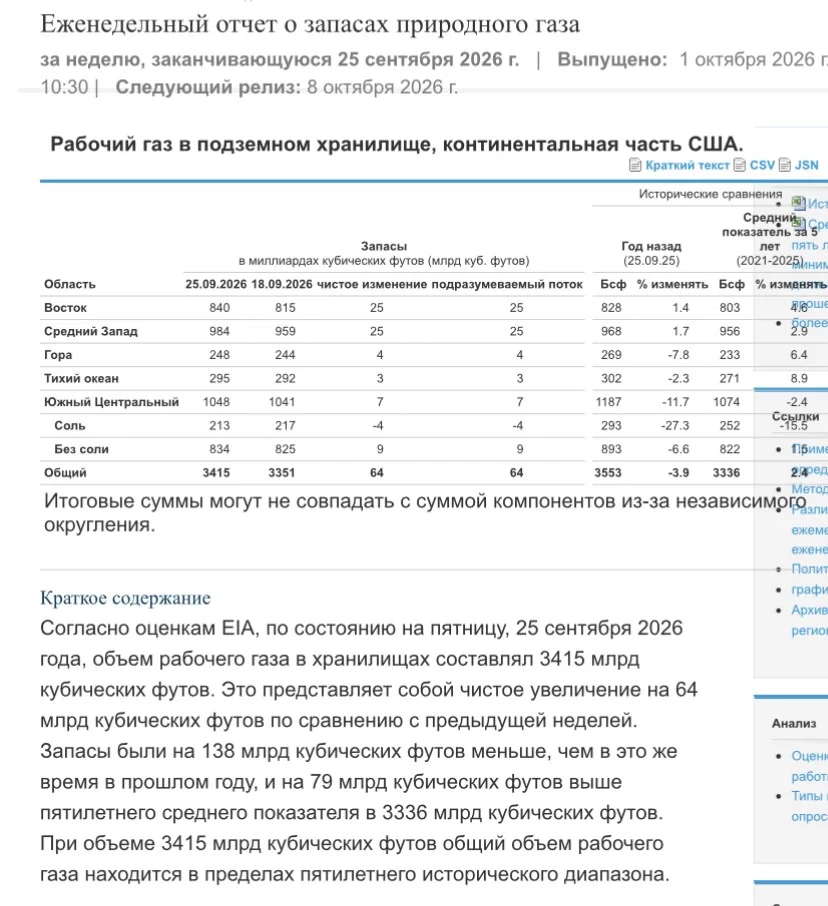The image size is (828, 906).
Task: Click the 959 cell in Средний Запад row
Action: pos(285,331)
